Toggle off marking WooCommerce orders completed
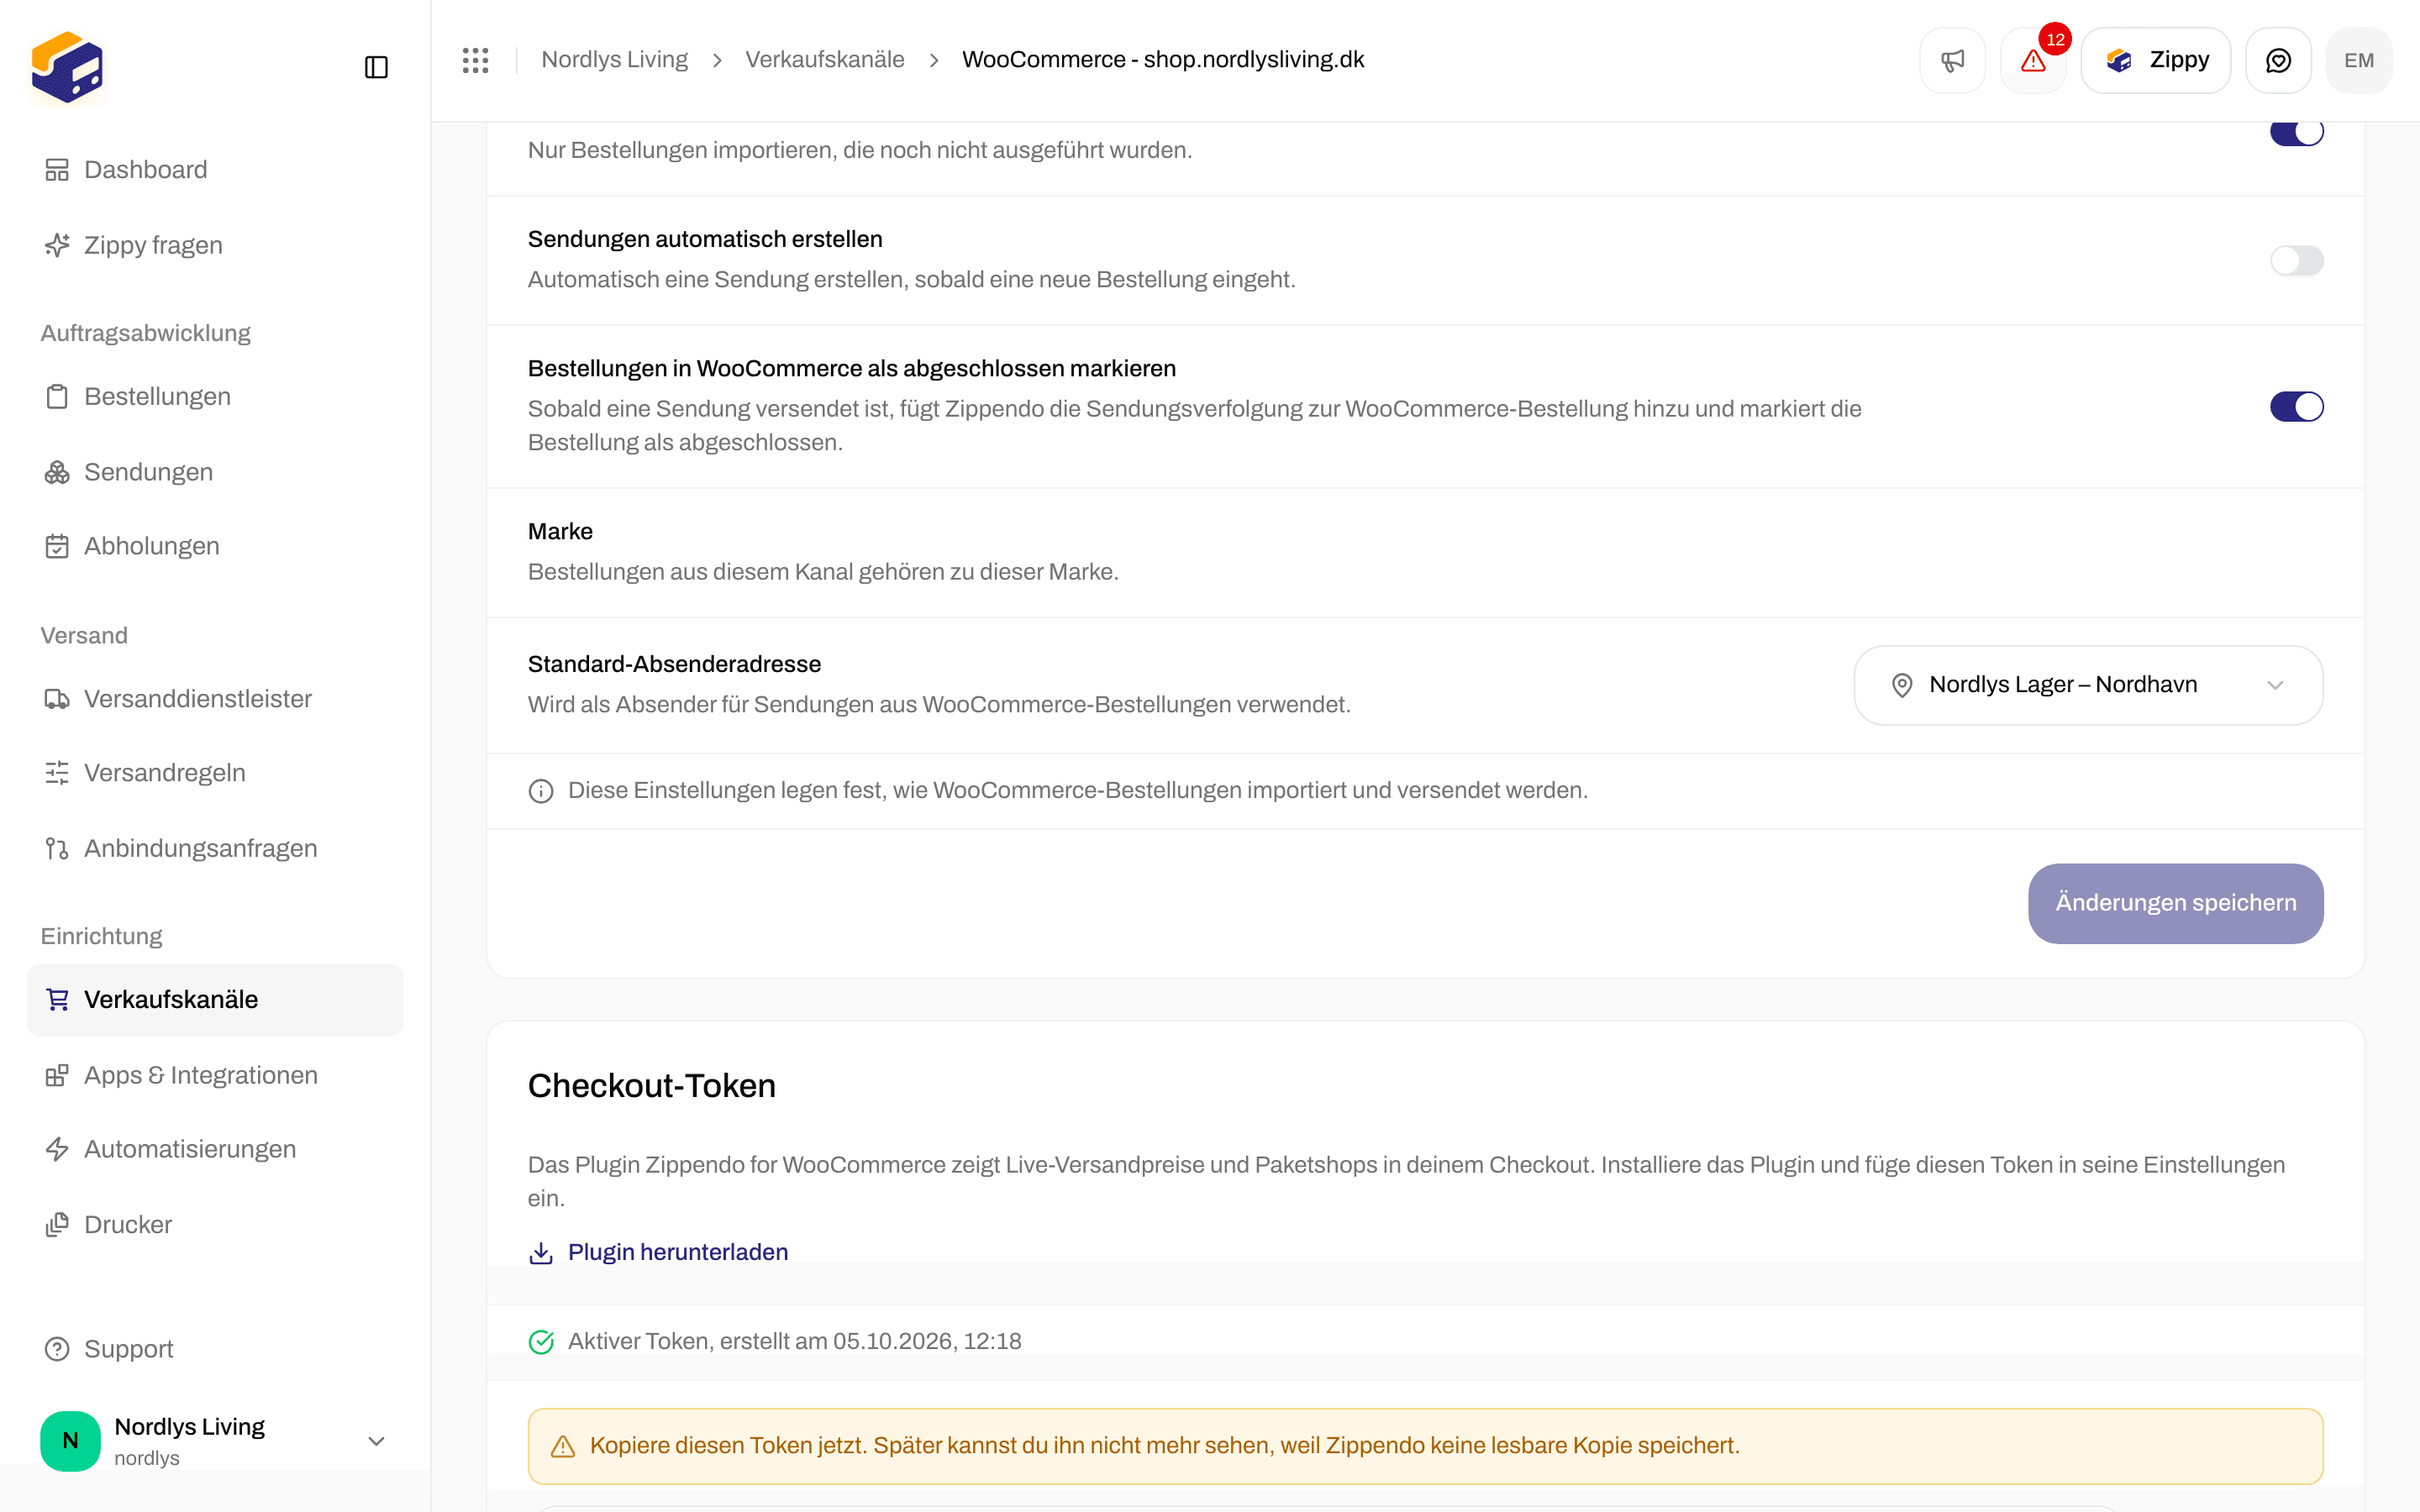The height and width of the screenshot is (1512, 2420). pyautogui.click(x=2297, y=407)
